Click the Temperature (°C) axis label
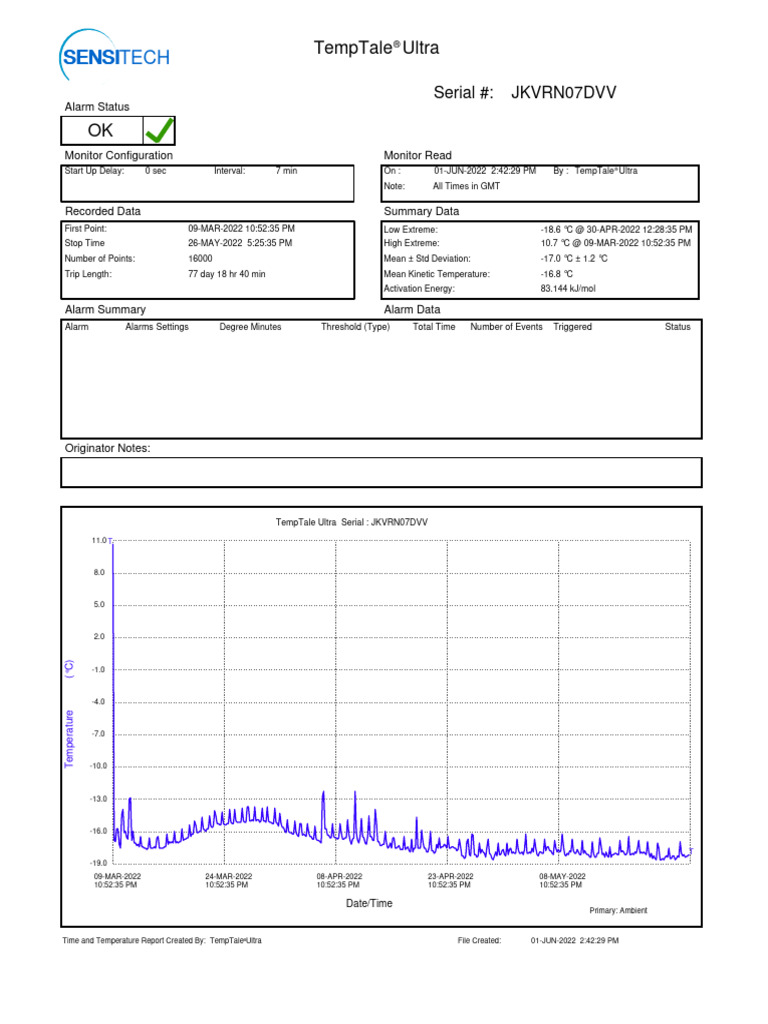 [70, 714]
